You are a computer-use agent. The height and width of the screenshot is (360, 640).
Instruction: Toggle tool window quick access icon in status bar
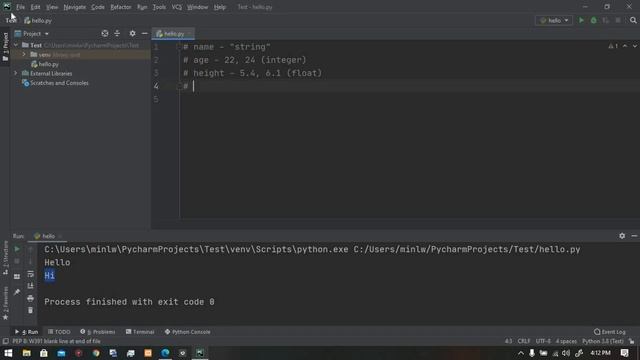click(x=5, y=341)
